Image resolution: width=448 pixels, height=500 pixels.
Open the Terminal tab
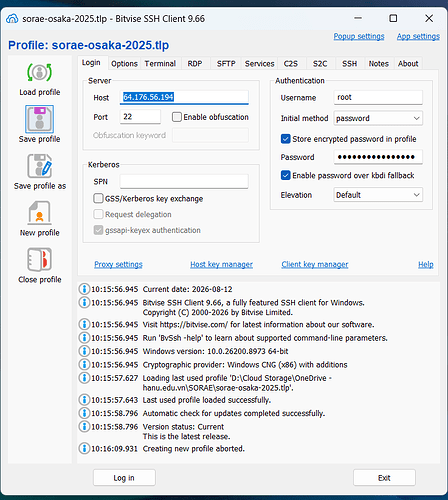160,63
